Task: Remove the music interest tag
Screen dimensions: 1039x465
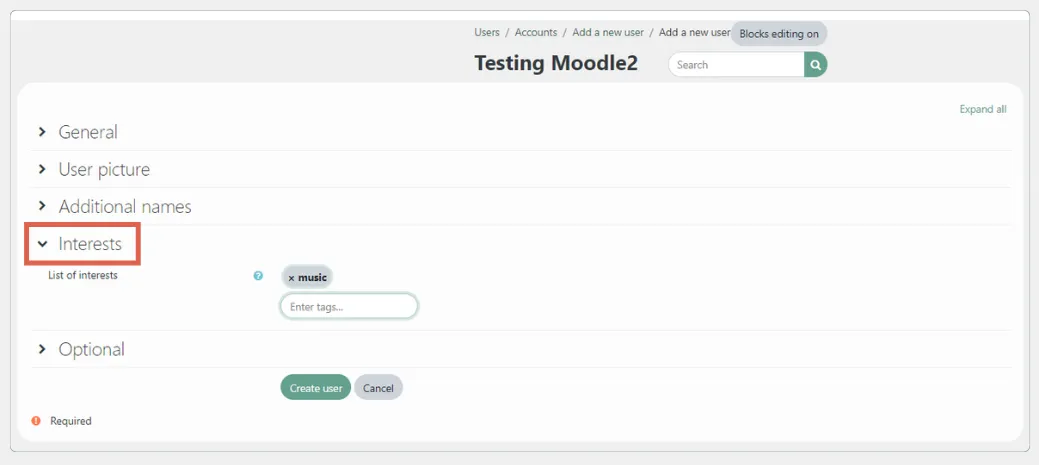Action: [307, 278]
